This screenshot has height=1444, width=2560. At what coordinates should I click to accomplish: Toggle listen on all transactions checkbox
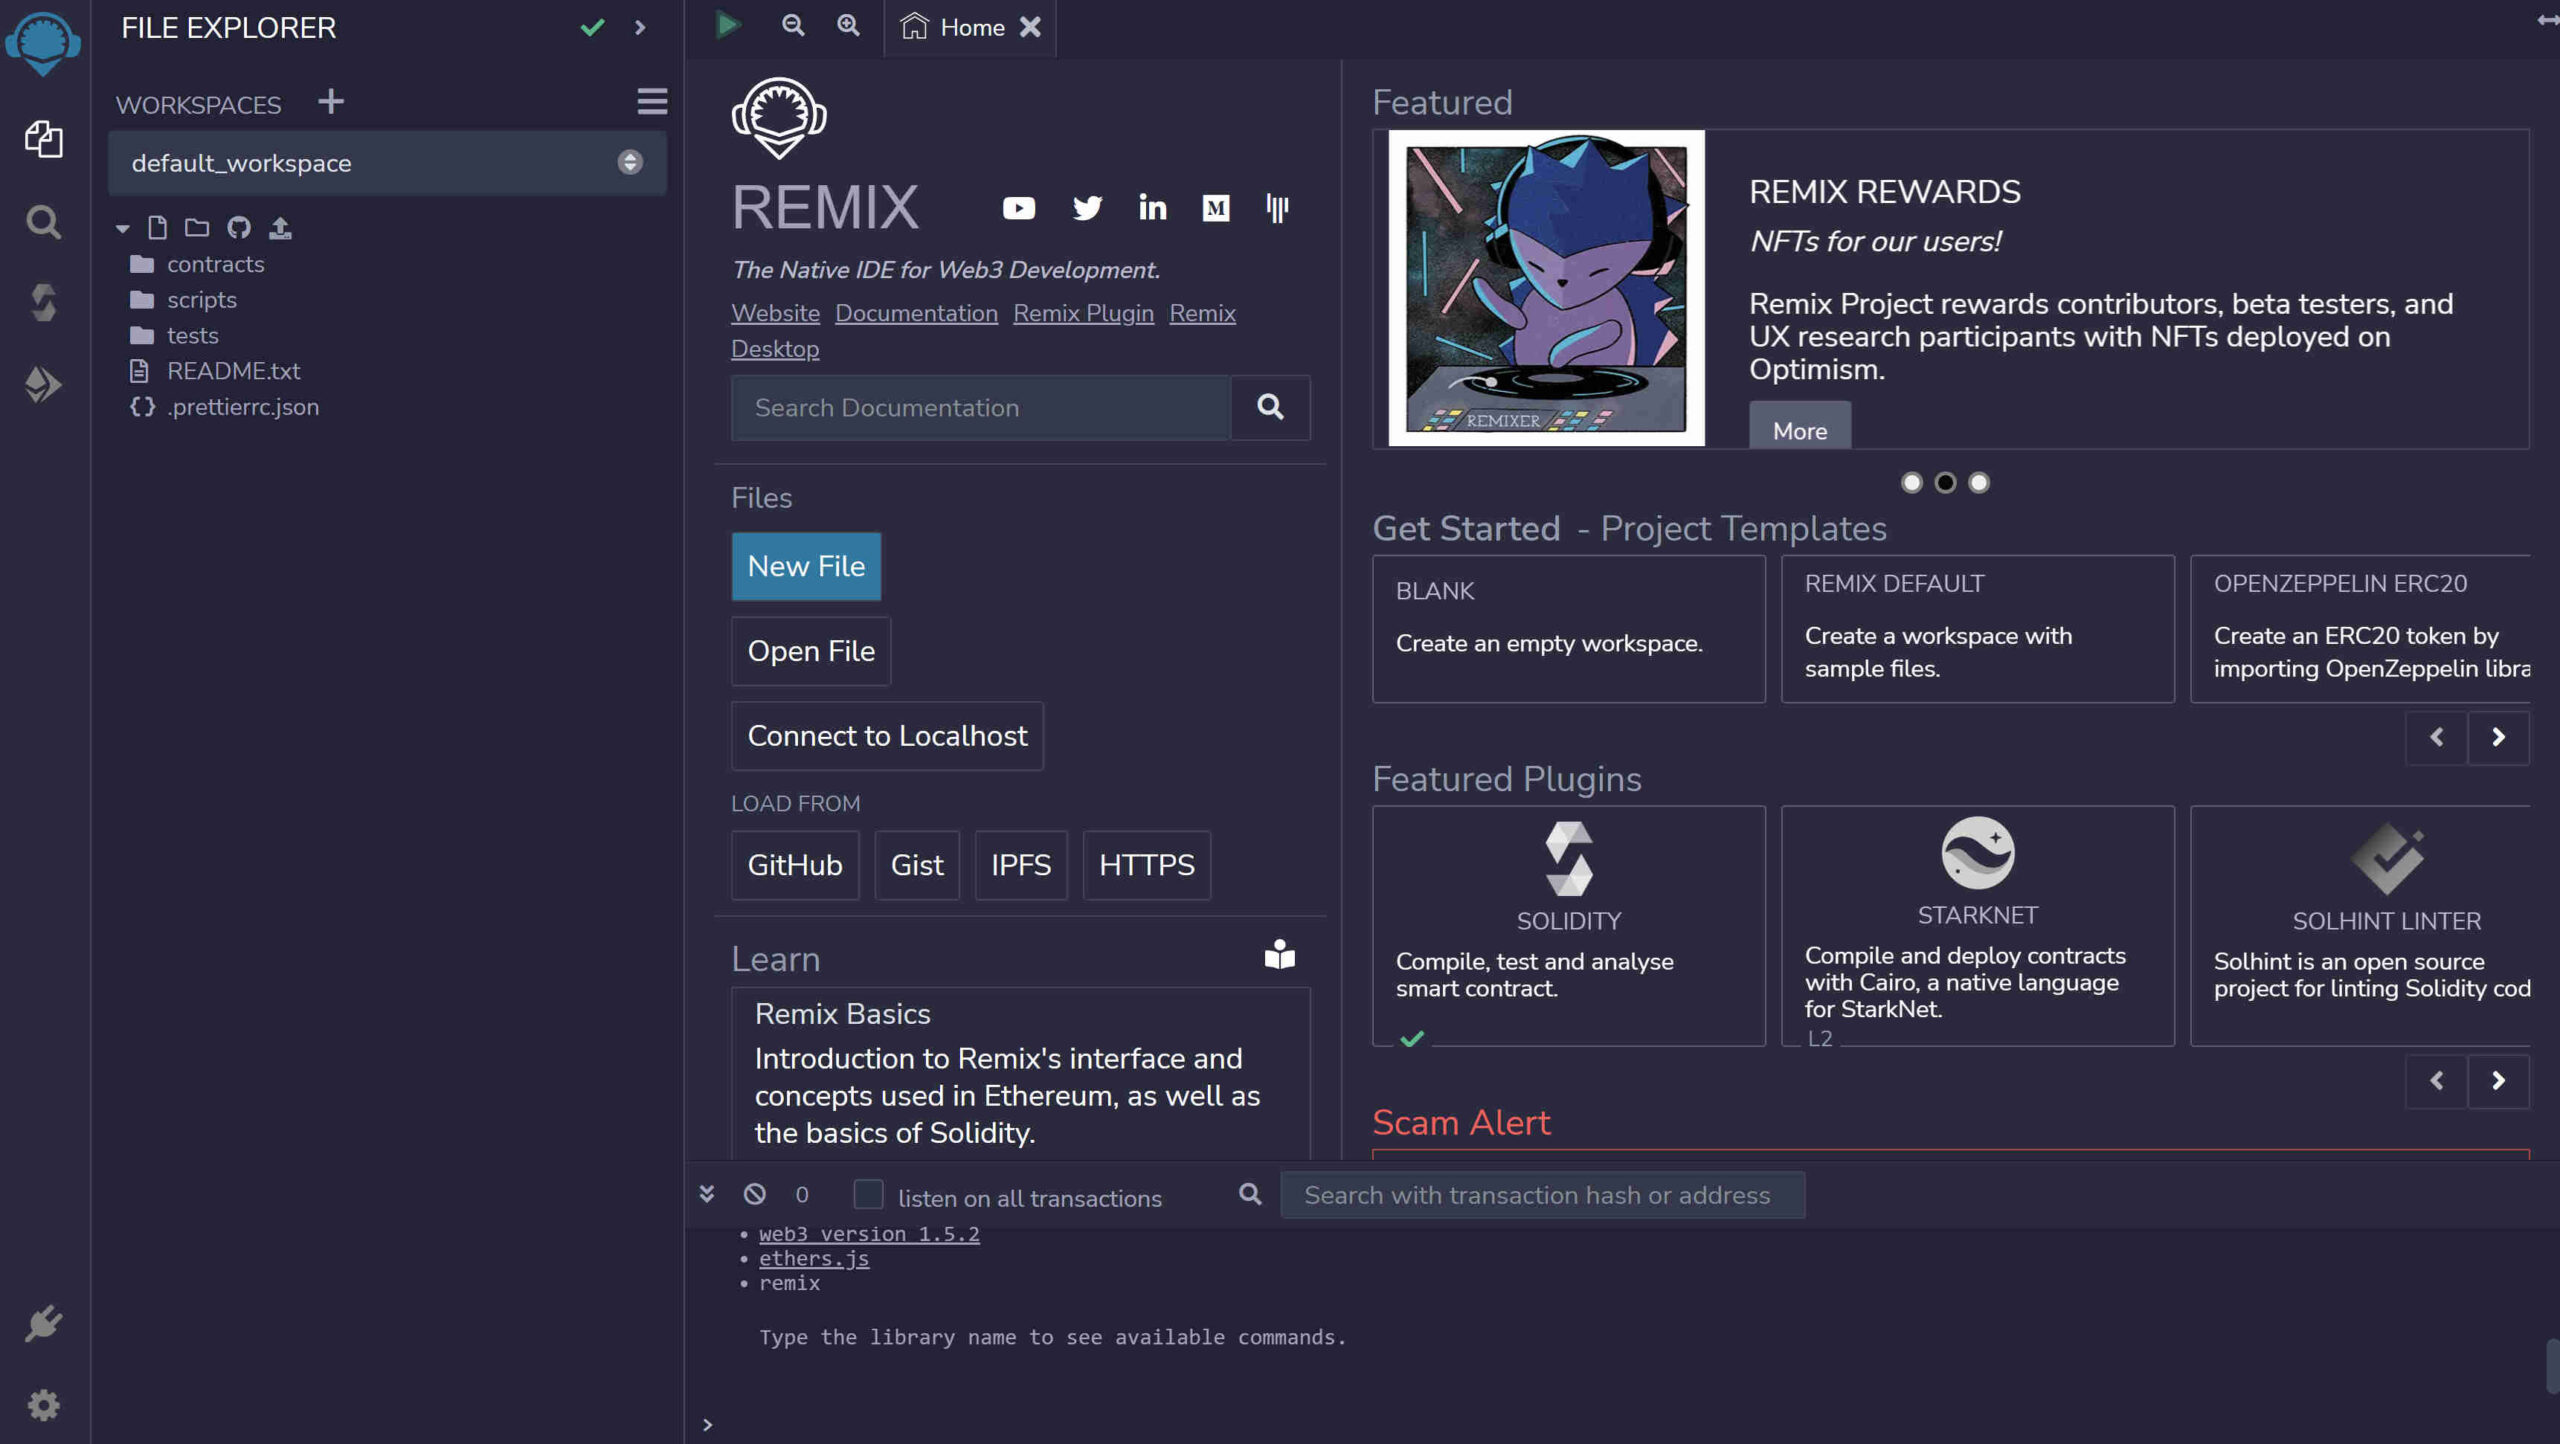click(867, 1196)
